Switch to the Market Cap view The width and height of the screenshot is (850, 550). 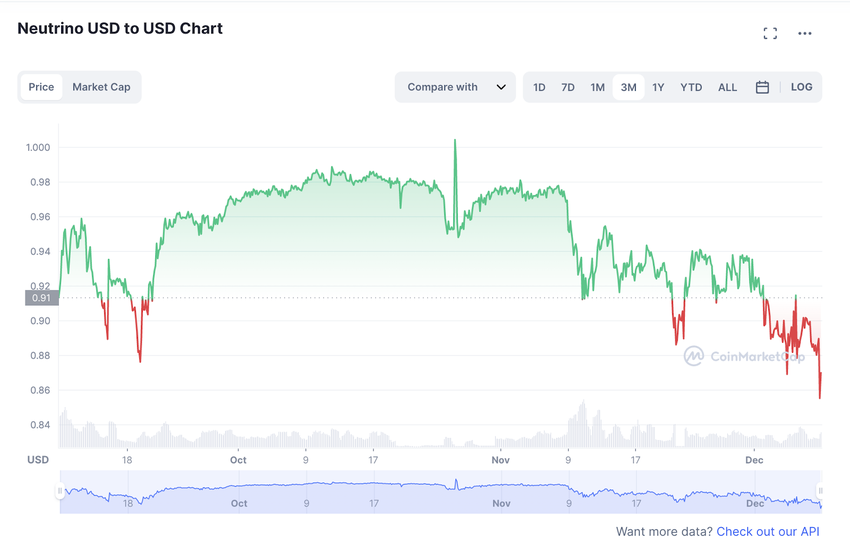[101, 87]
